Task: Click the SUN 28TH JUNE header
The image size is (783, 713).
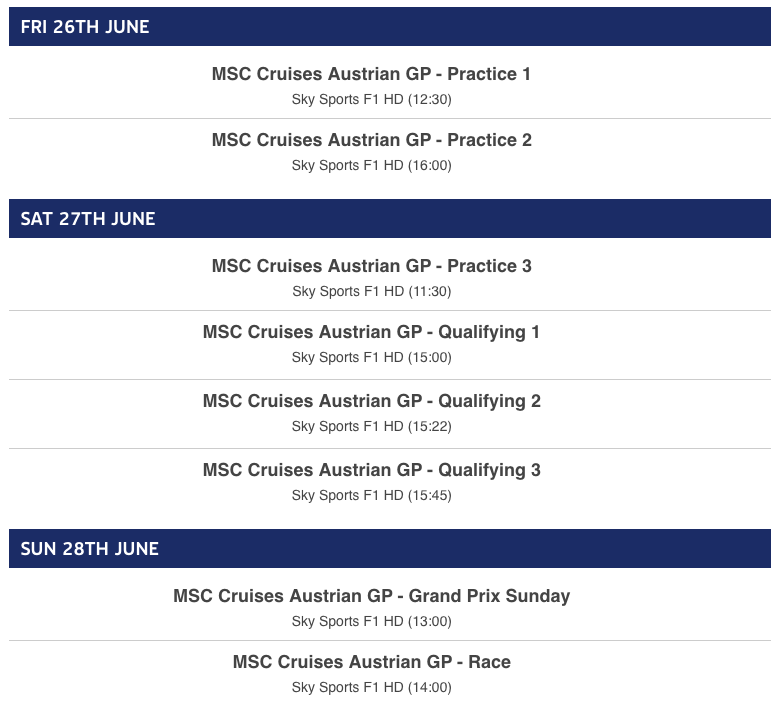Action: [x=390, y=548]
